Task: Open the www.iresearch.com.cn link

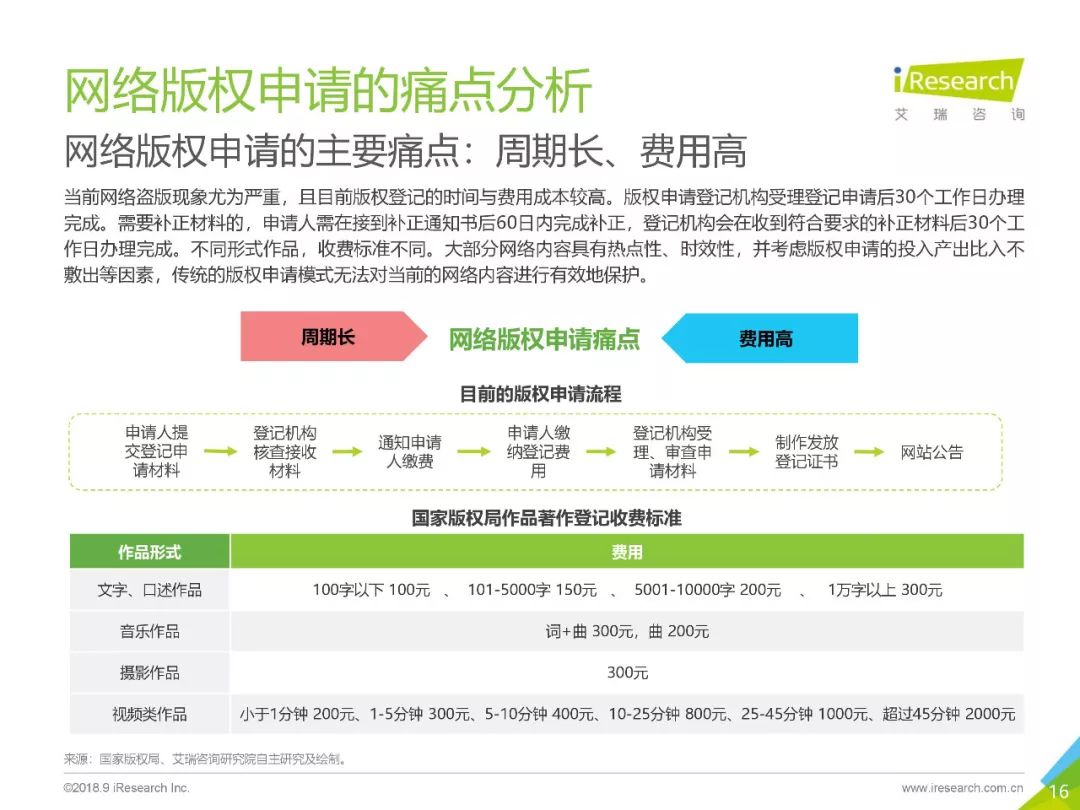Action: 962,788
